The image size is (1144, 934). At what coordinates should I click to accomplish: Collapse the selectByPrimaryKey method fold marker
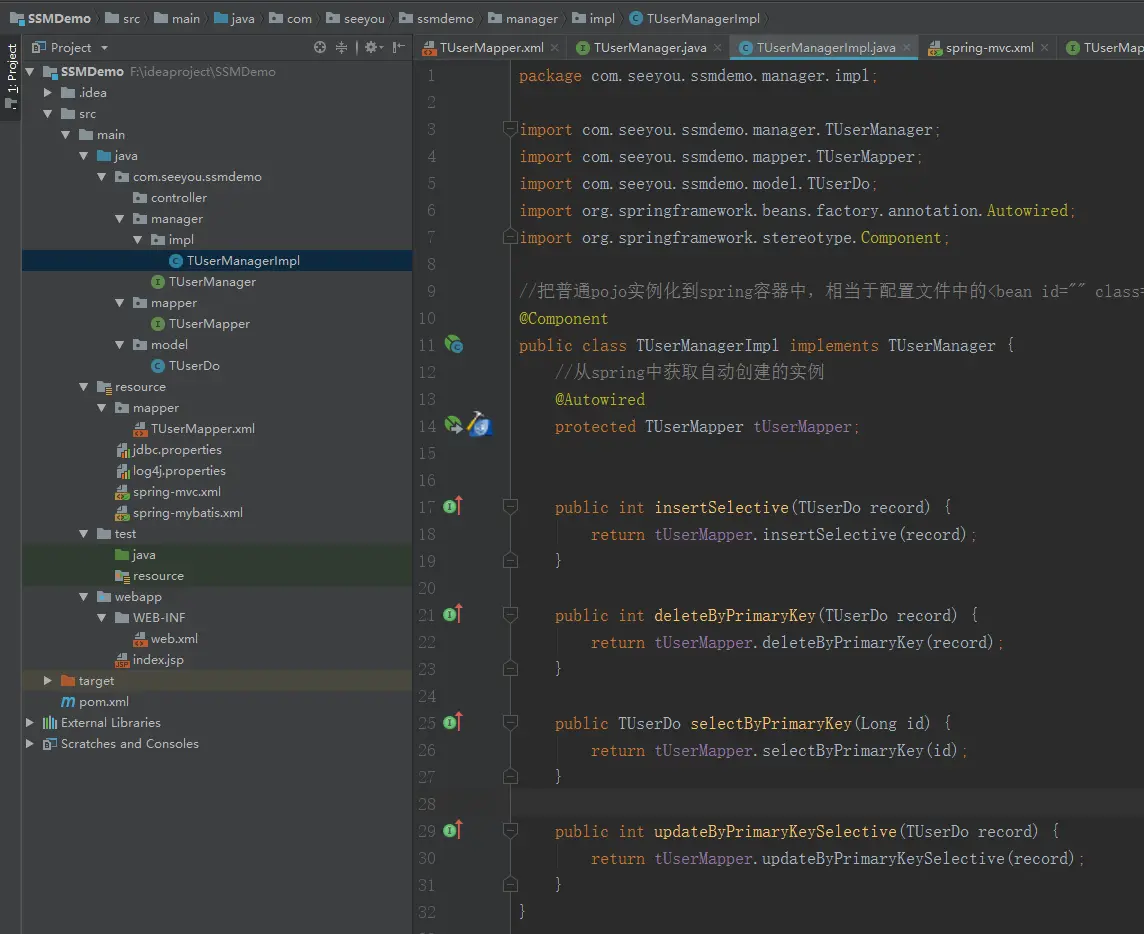coord(510,723)
